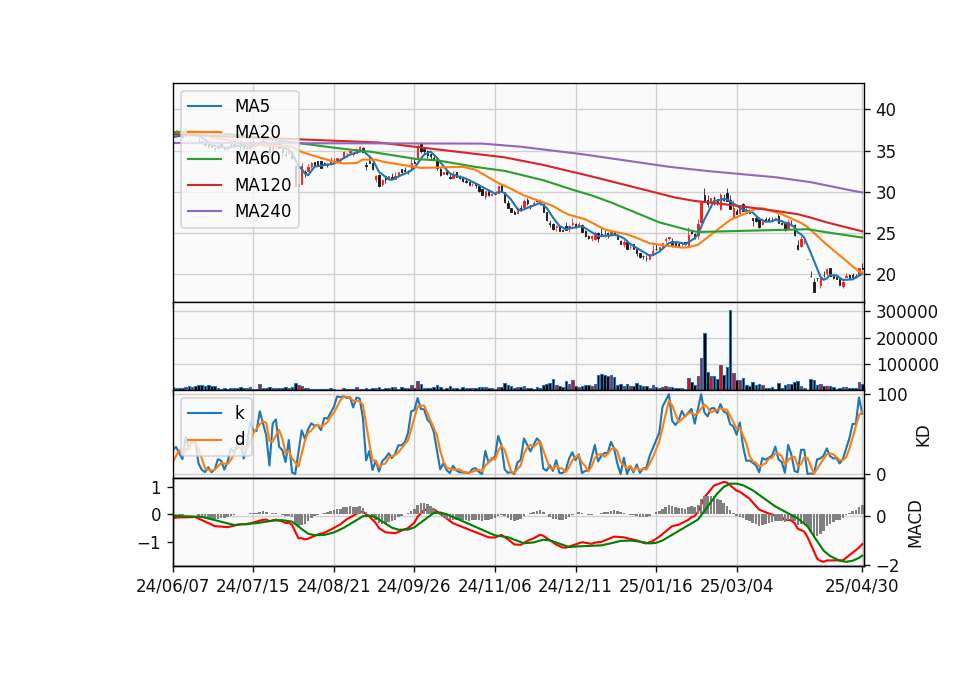Click the 24/09/26 date axis label

pyautogui.click(x=414, y=587)
